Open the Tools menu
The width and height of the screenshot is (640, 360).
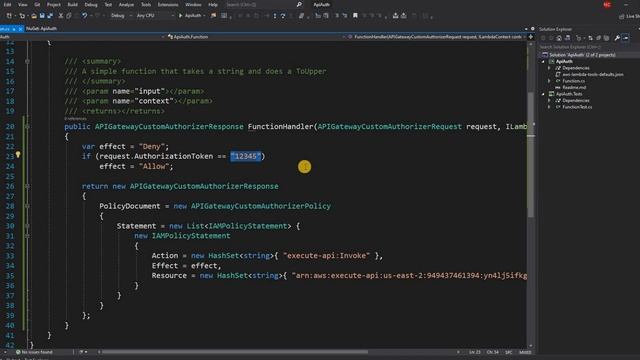[146, 4]
